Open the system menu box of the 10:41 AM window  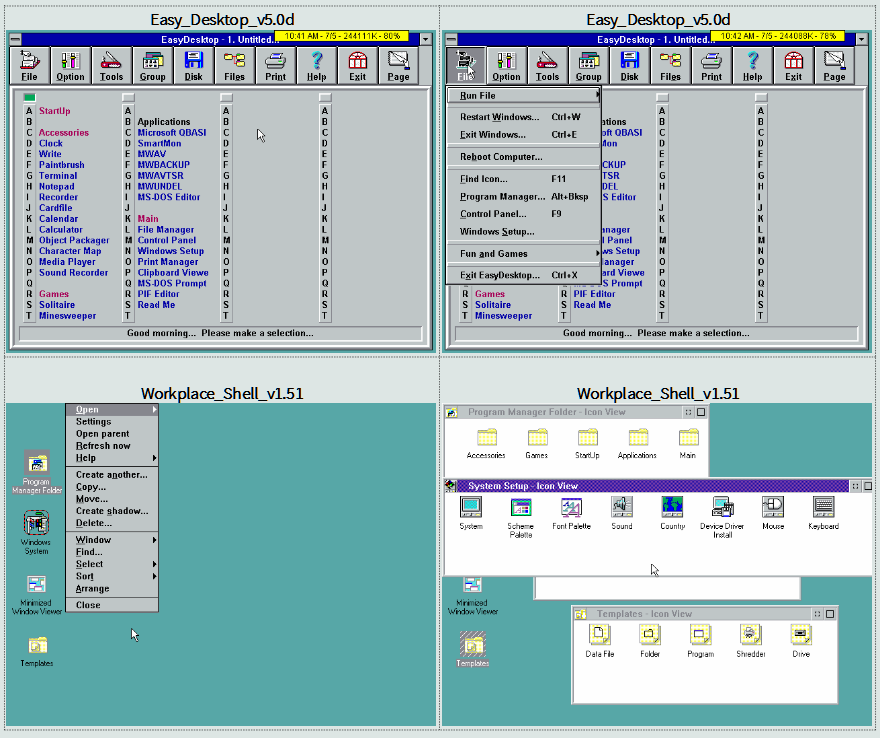point(15,39)
